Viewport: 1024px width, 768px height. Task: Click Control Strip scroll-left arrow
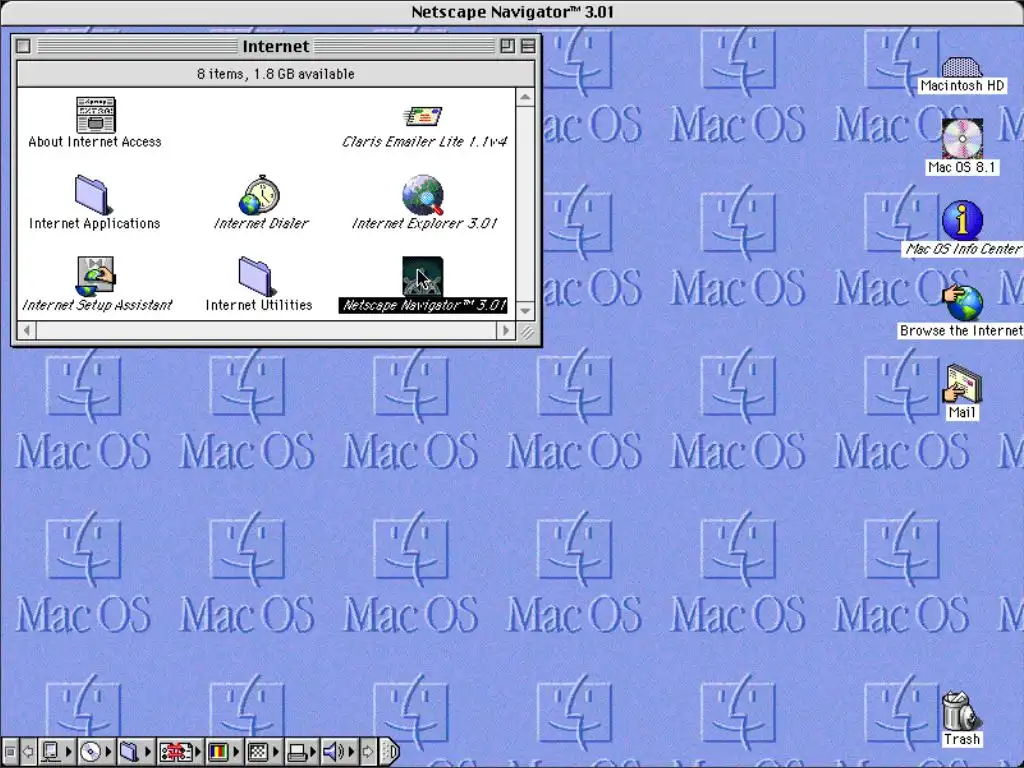pos(28,752)
